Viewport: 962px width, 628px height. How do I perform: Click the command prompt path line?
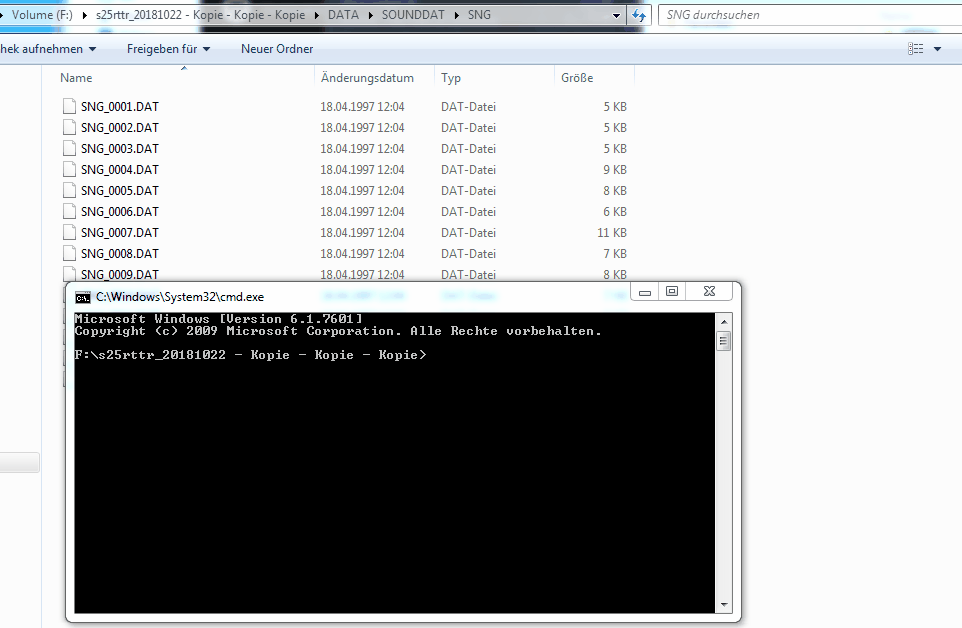tap(250, 355)
